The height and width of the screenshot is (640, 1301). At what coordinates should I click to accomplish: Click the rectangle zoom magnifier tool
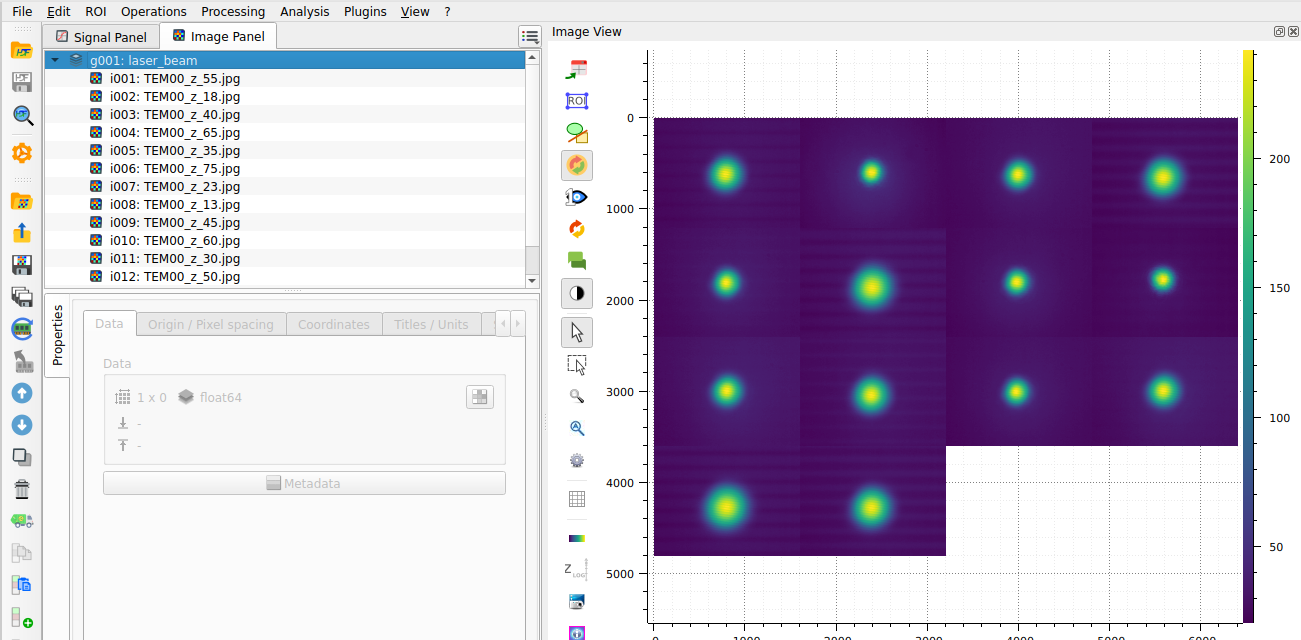pyautogui.click(x=577, y=396)
